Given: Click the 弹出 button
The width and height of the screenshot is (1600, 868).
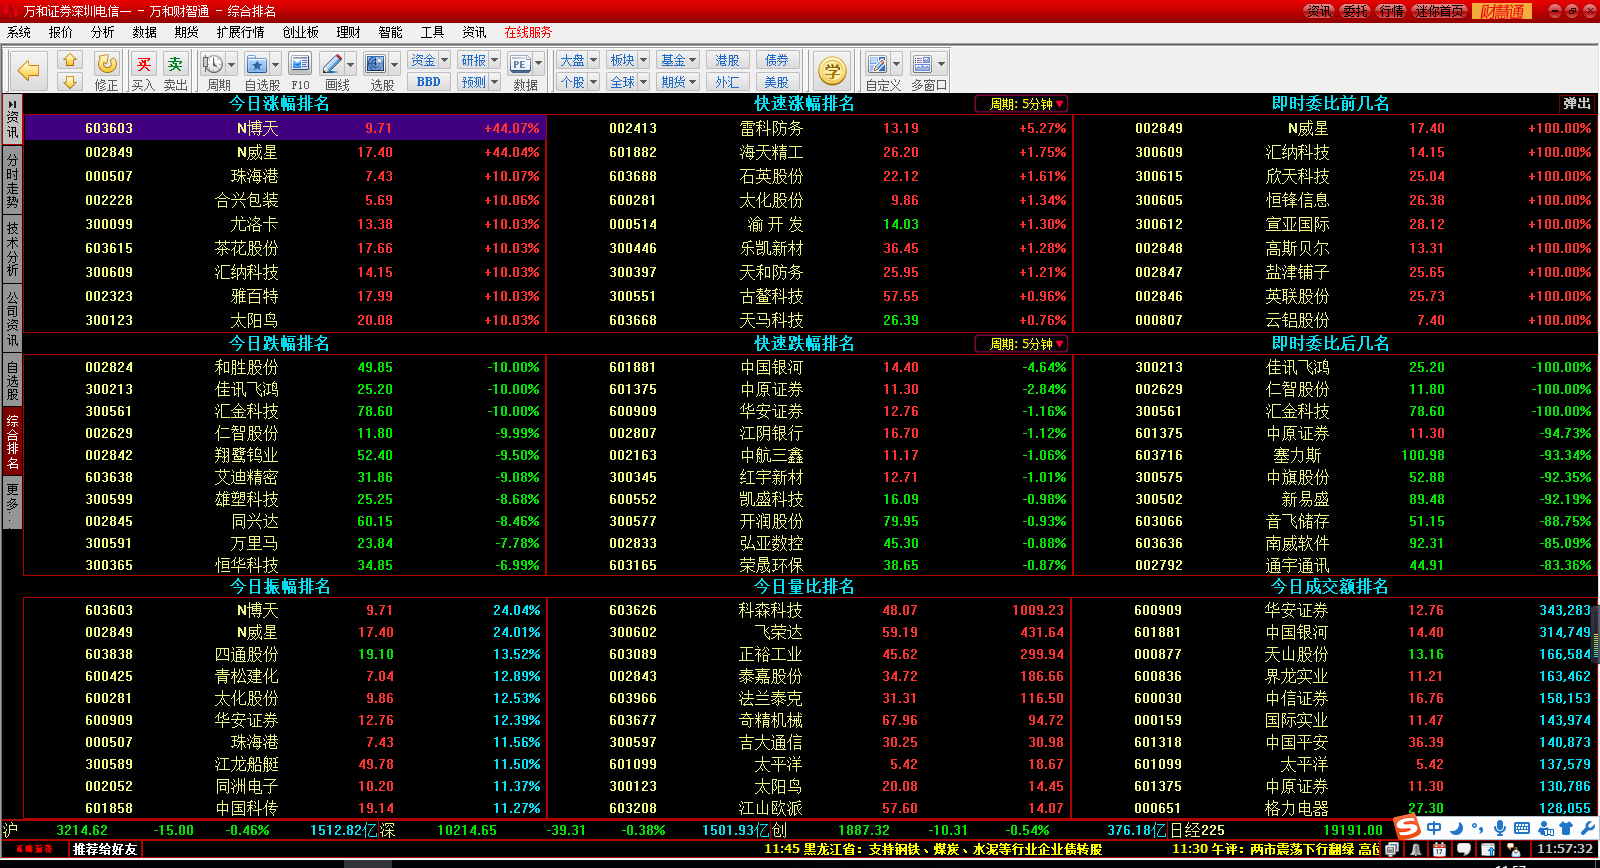Looking at the screenshot, I should [1577, 104].
